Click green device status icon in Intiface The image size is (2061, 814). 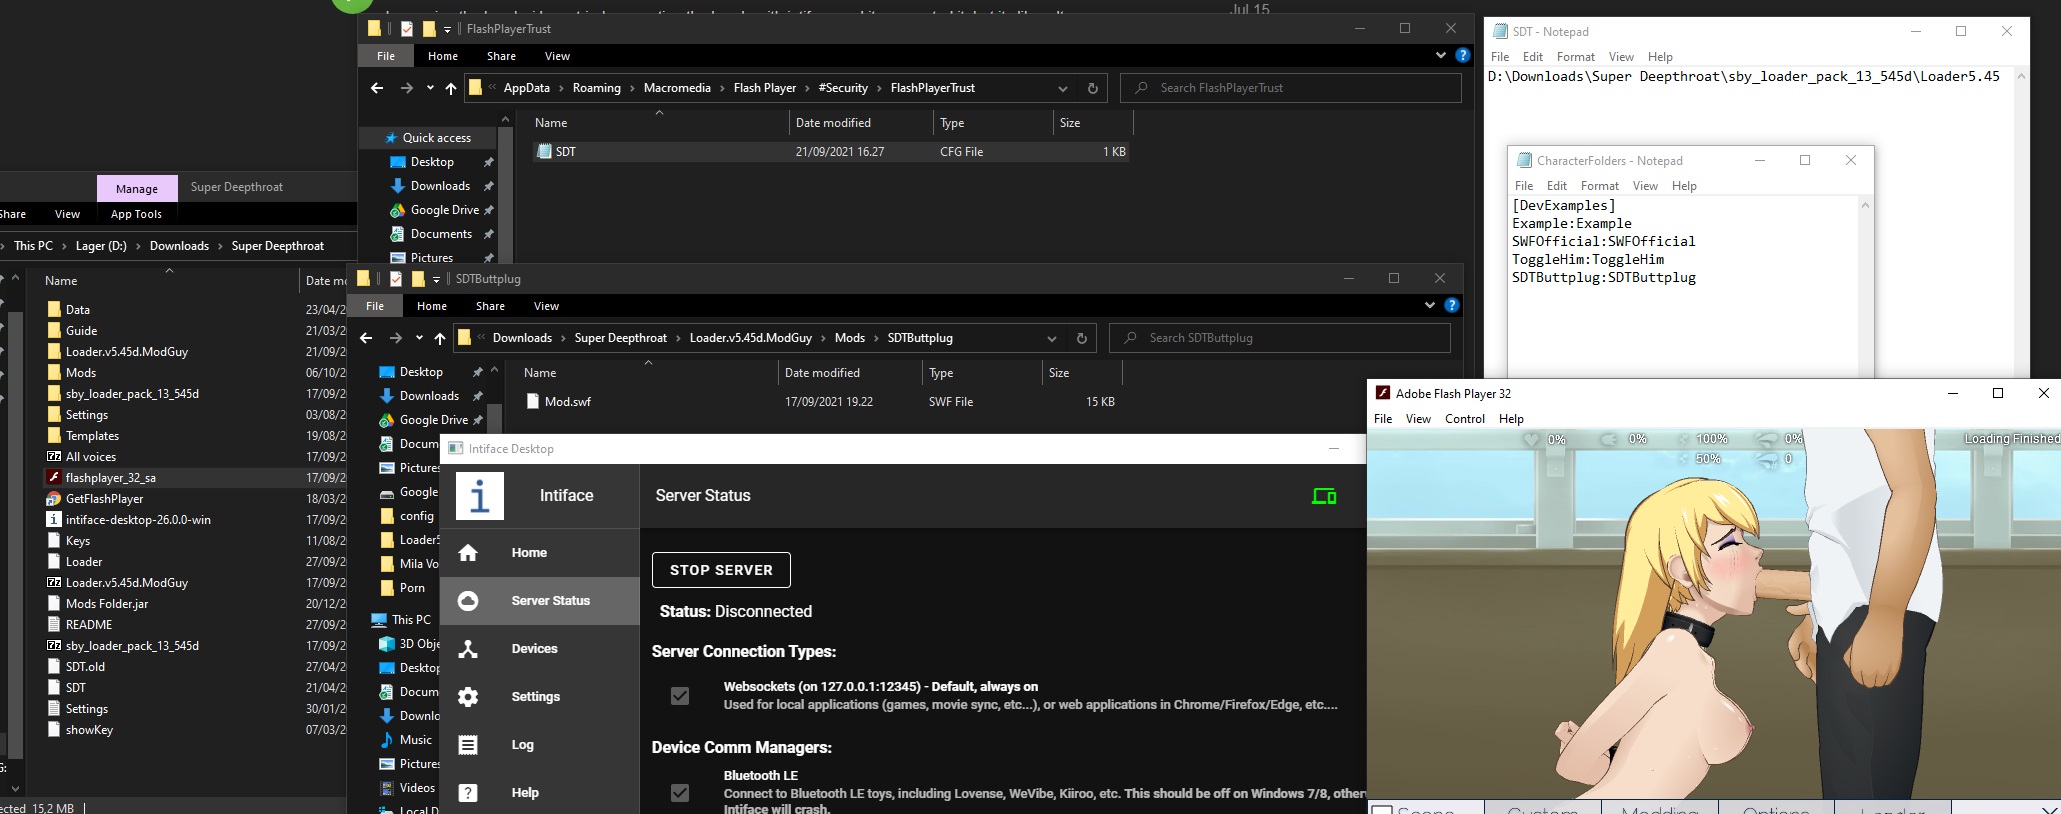[1324, 496]
